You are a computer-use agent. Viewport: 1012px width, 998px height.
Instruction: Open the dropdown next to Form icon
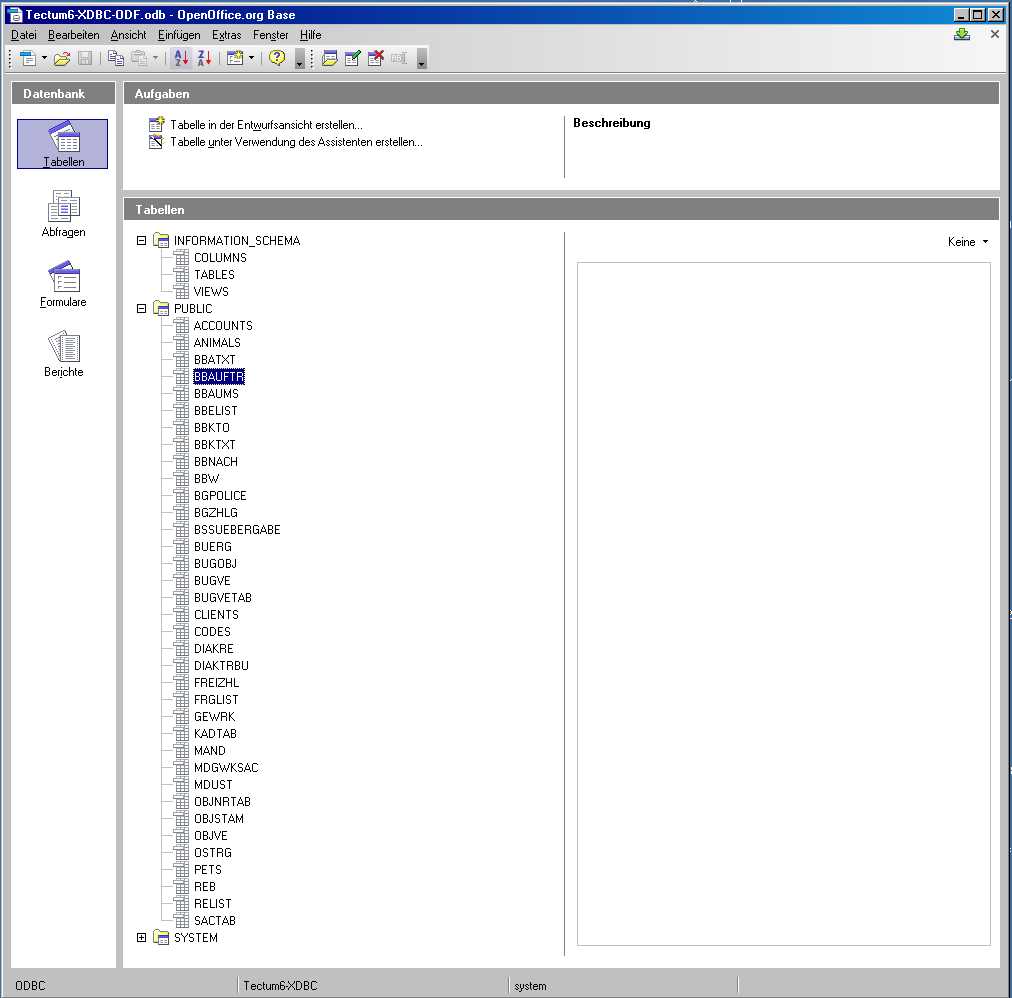[252, 58]
